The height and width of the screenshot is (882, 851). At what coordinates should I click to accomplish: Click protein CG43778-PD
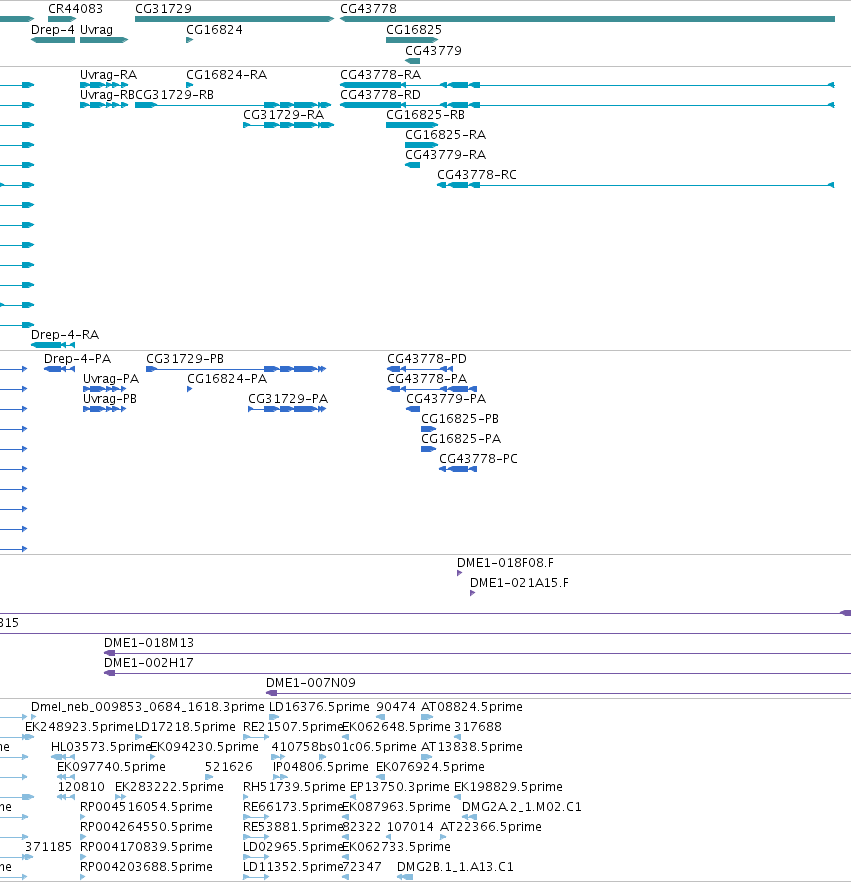(420, 369)
